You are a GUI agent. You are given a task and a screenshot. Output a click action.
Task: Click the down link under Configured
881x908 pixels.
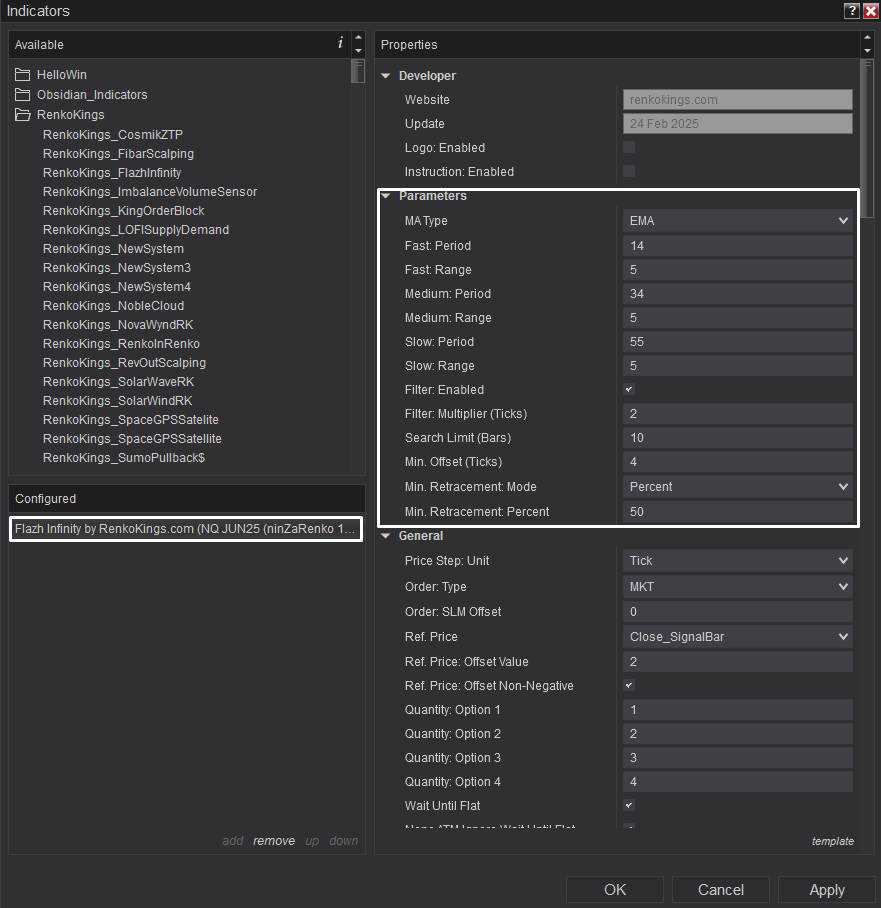pos(343,841)
